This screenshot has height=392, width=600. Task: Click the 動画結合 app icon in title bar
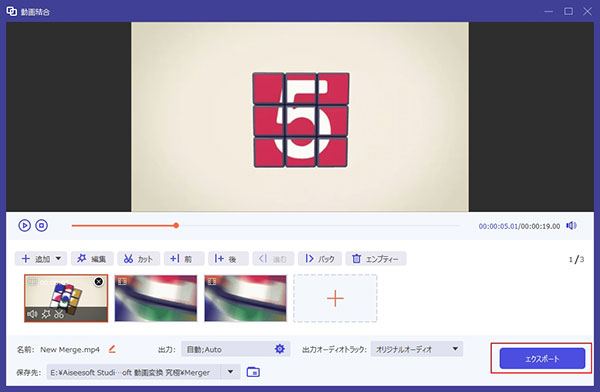coord(11,11)
